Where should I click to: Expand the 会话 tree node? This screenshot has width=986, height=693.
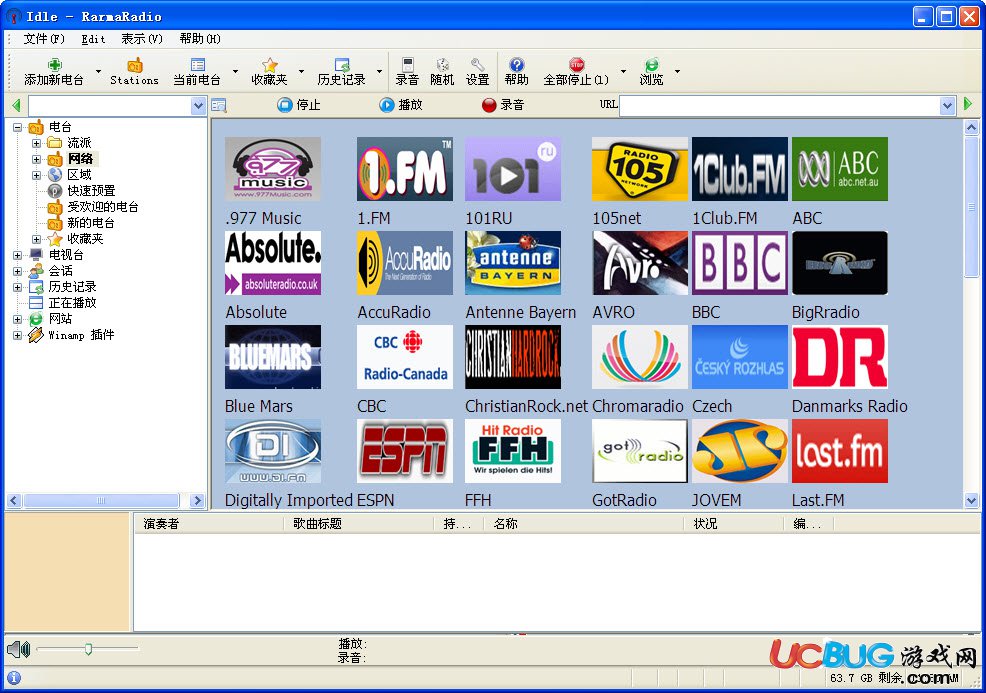point(18,272)
